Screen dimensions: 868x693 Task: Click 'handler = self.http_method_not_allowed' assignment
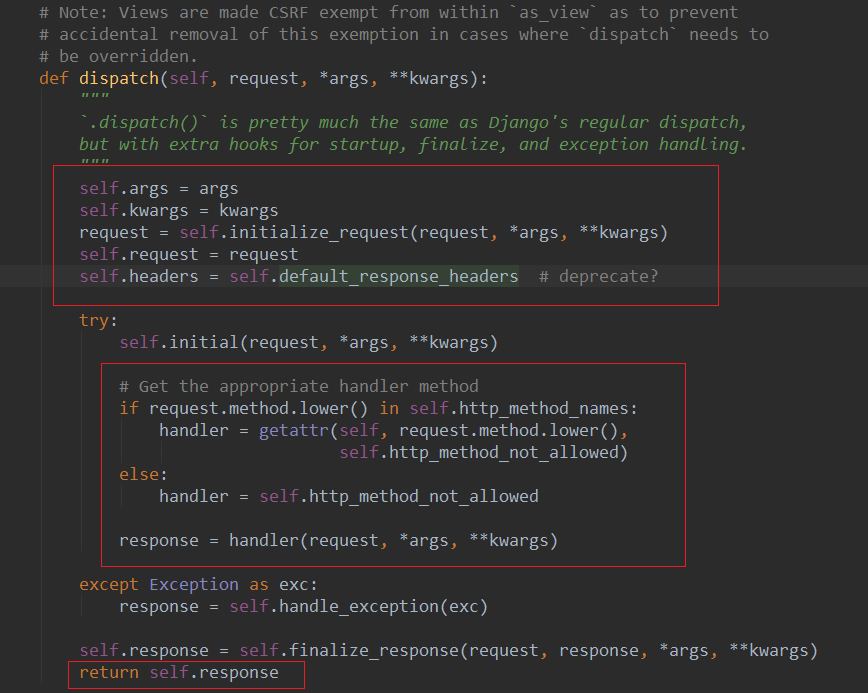349,497
